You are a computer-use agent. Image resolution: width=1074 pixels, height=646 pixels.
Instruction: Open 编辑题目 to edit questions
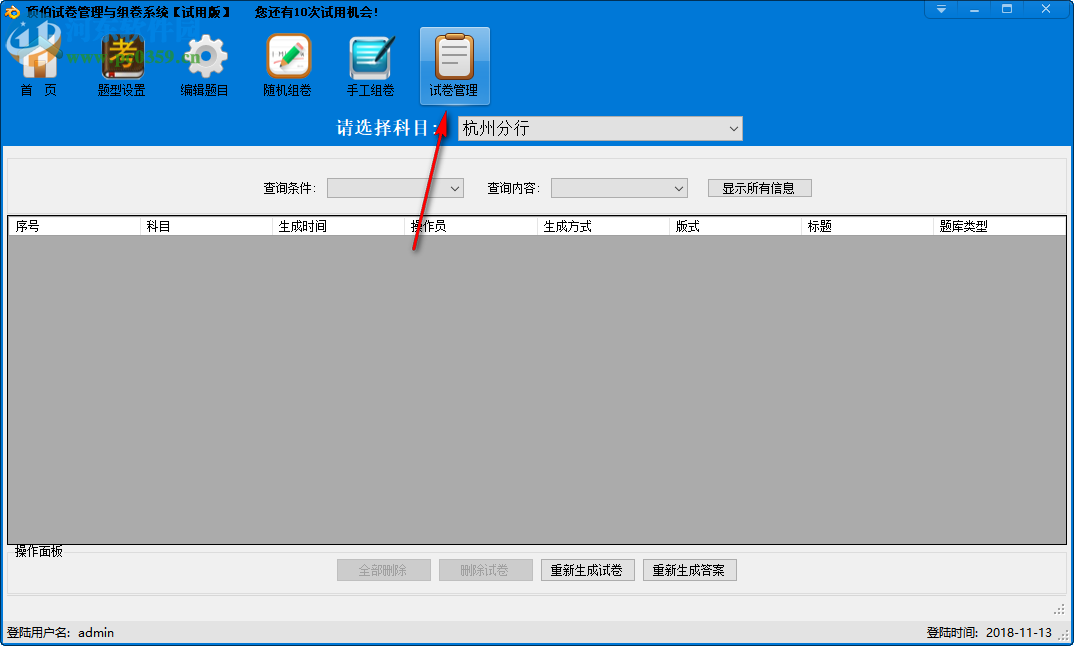(203, 60)
